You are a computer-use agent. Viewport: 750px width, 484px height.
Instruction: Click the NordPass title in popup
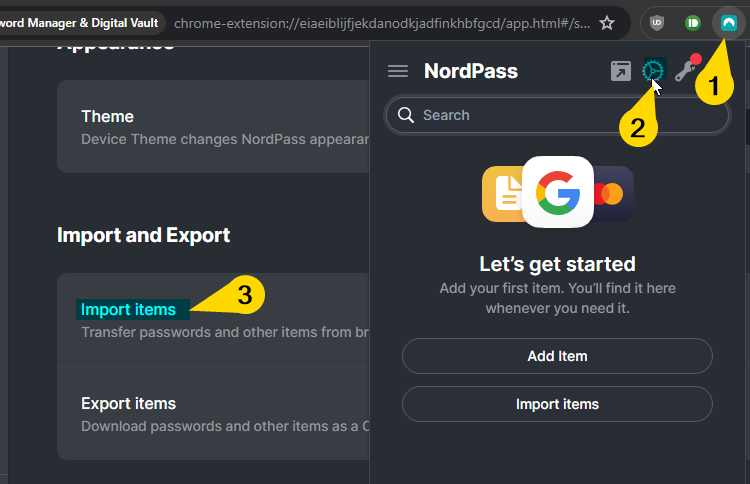tap(471, 71)
